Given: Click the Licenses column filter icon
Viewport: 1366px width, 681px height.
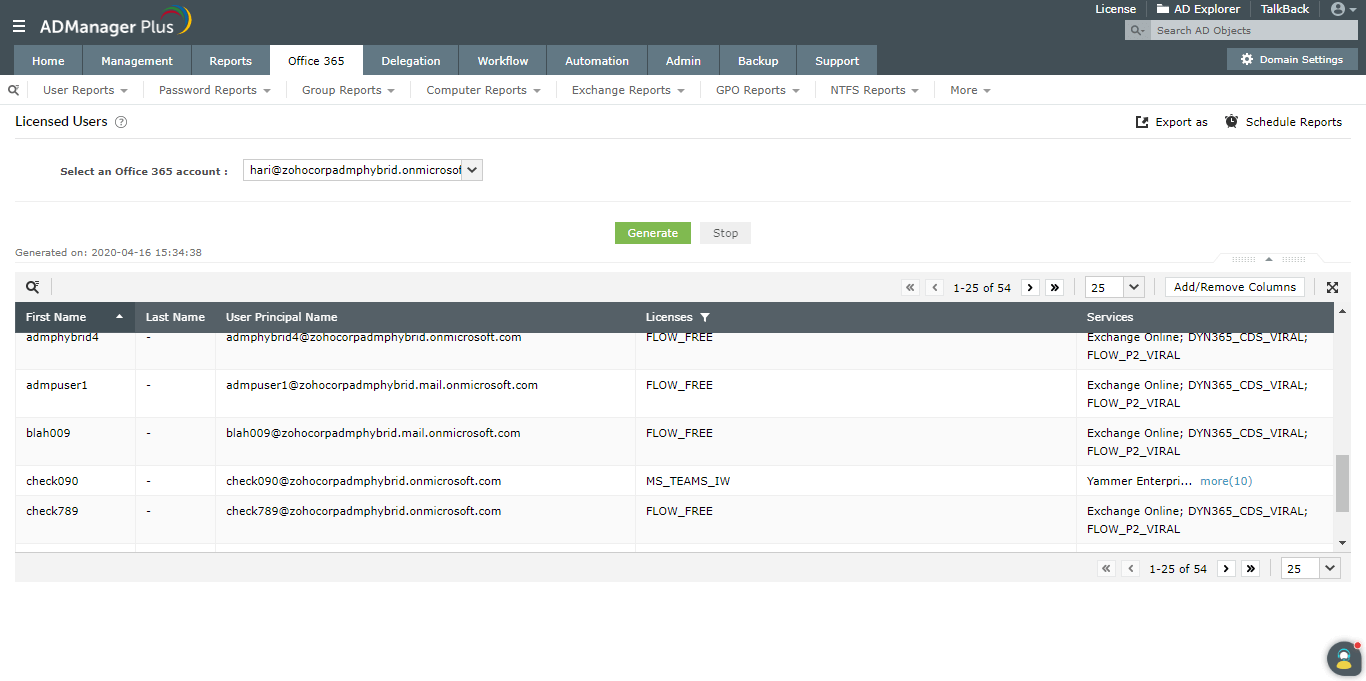Looking at the screenshot, I should point(705,317).
